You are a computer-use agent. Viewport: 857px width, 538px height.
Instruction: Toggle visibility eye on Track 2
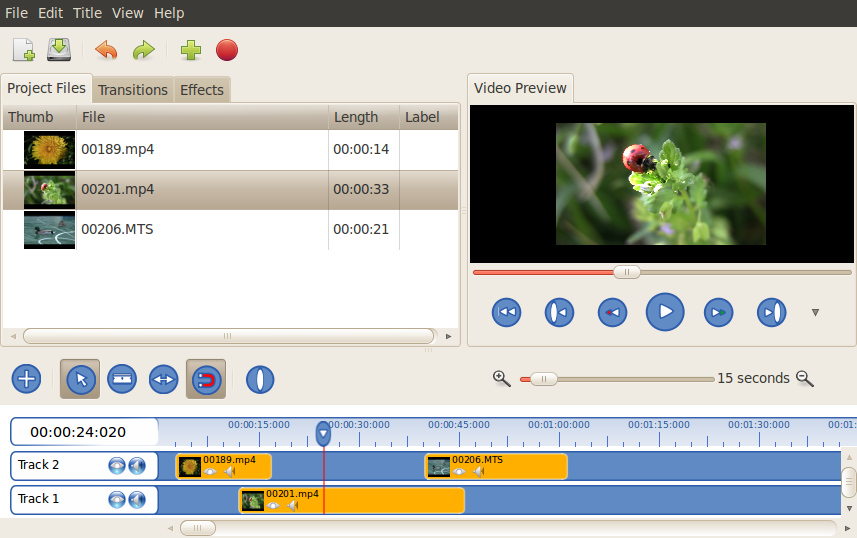point(117,465)
